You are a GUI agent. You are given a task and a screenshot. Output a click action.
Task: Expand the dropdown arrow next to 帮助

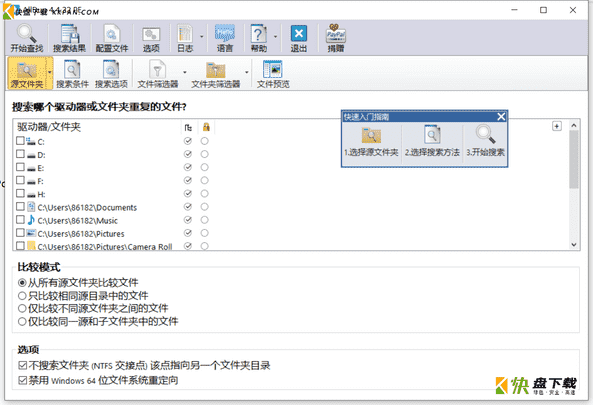pos(275,37)
